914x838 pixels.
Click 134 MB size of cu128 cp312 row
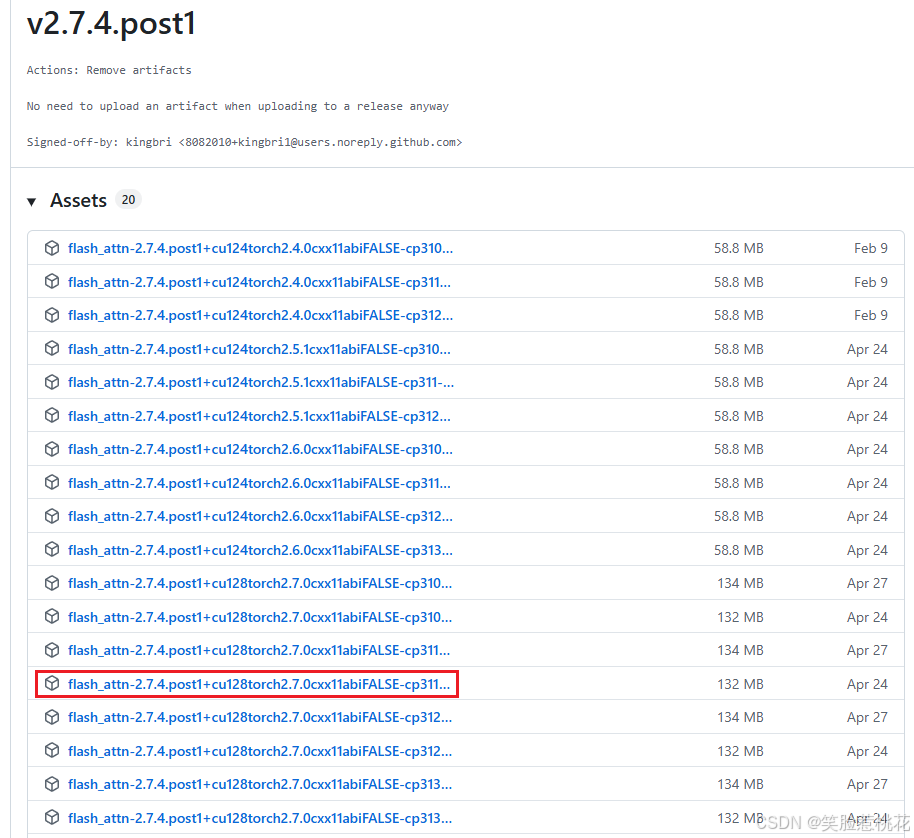tap(740, 717)
